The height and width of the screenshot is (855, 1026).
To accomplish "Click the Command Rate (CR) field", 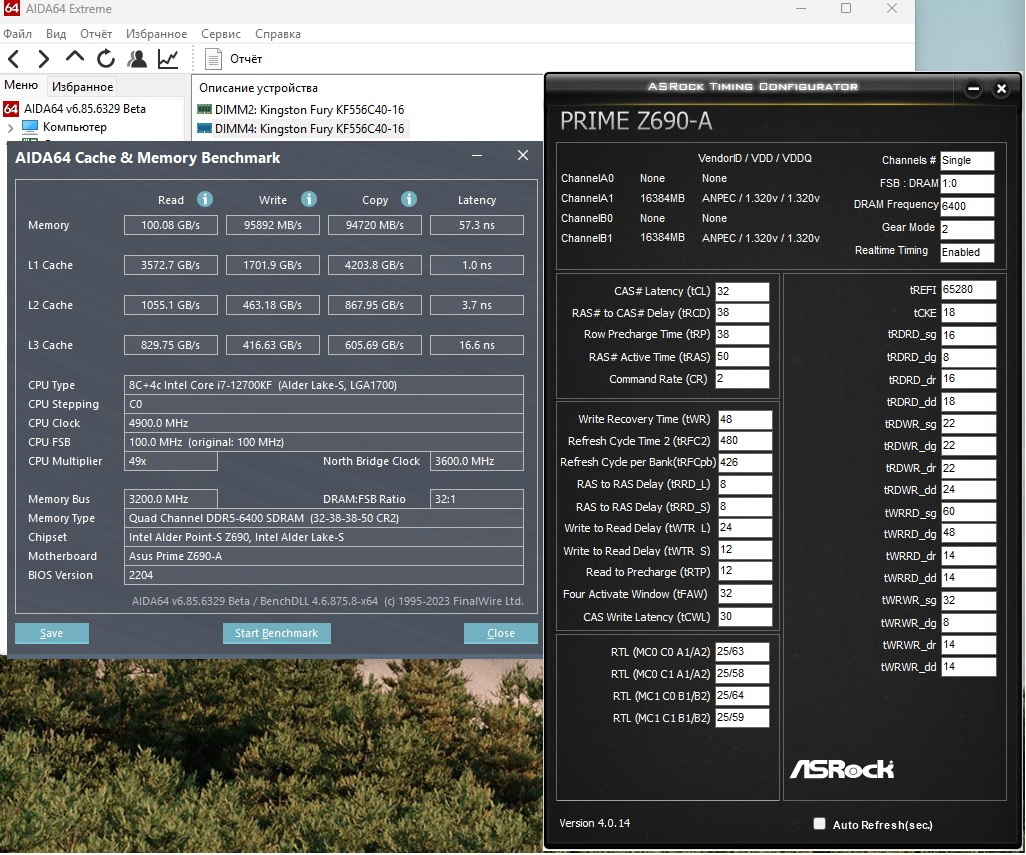I will [x=742, y=379].
